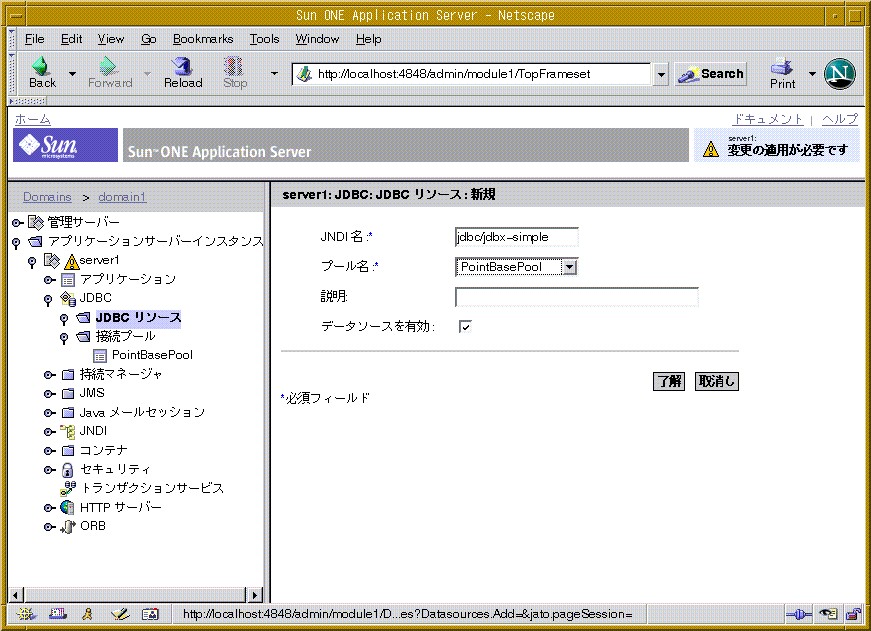Collapse the server1 tree node
This screenshot has height=631, width=871.
pos(32,262)
